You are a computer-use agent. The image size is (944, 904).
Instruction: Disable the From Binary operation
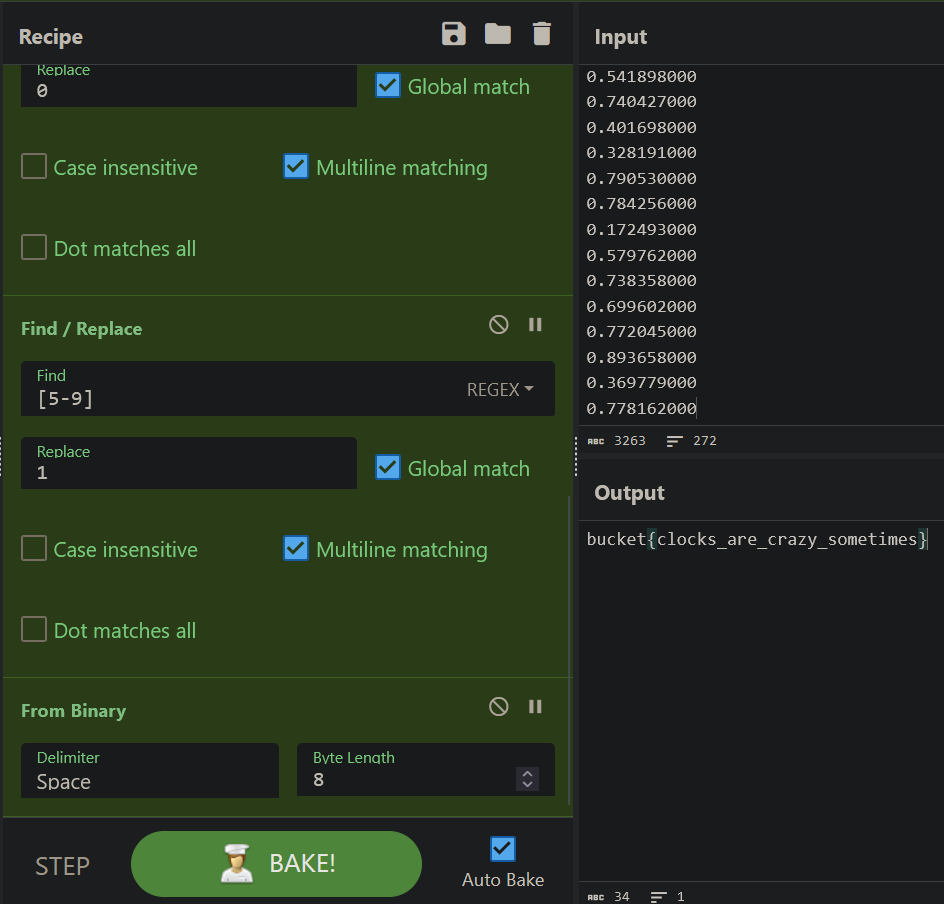[498, 707]
